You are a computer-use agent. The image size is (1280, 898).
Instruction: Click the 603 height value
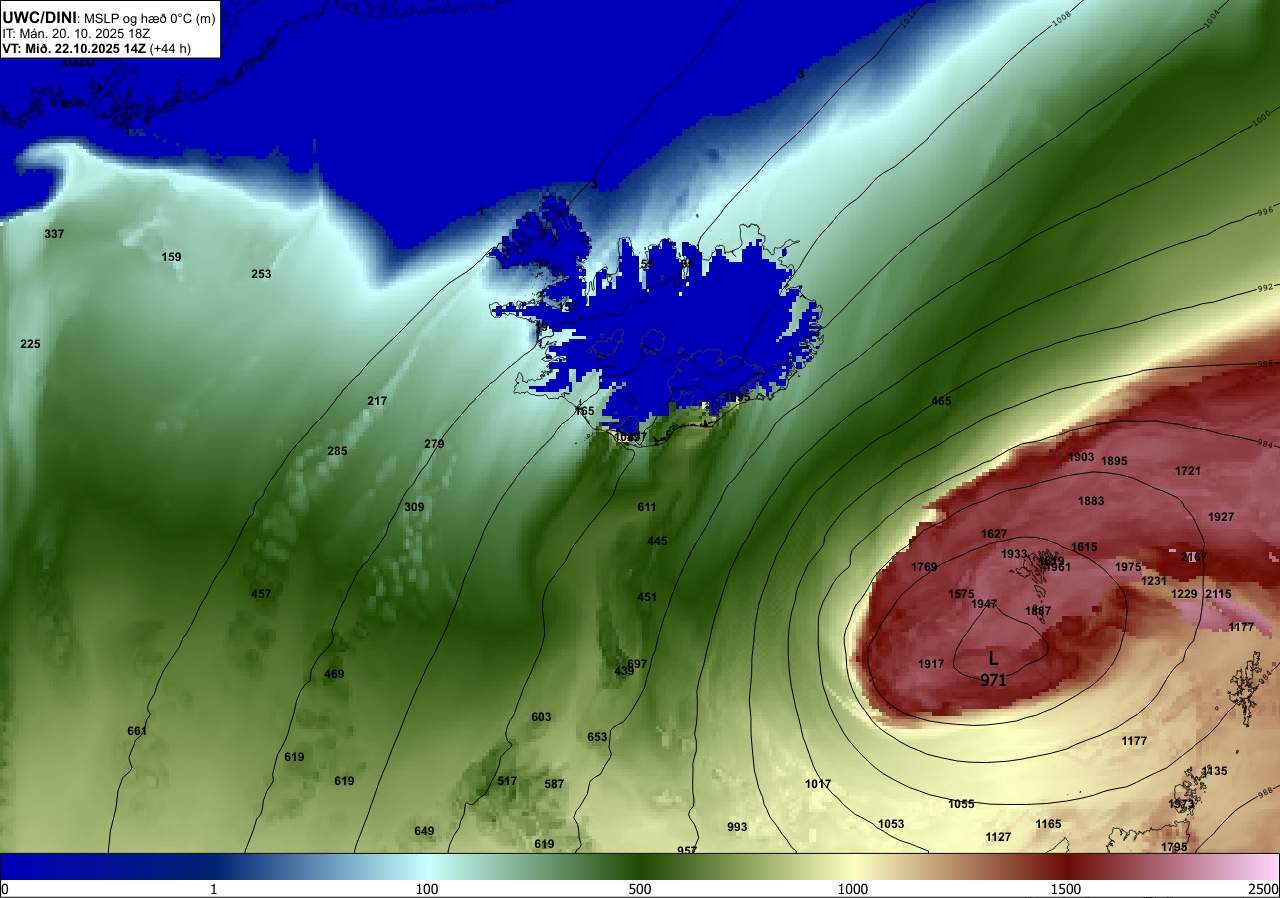(x=541, y=717)
